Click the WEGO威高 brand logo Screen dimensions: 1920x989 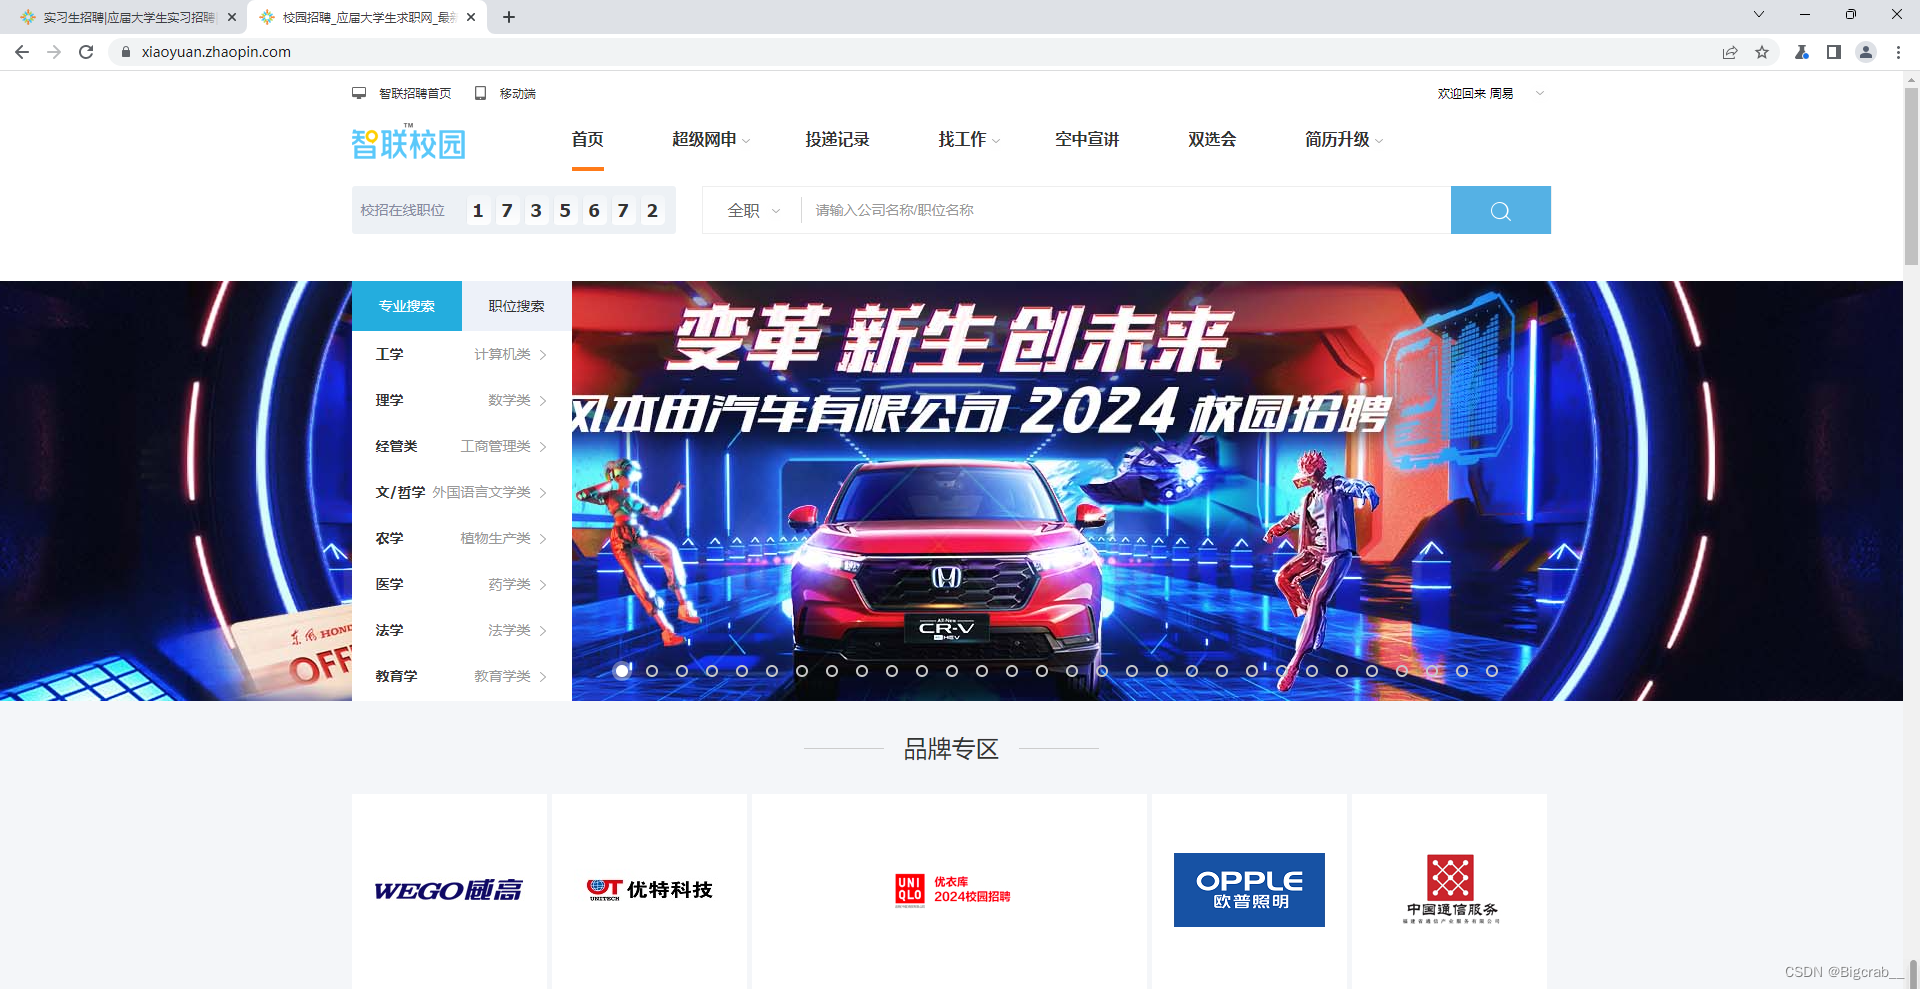(x=449, y=889)
